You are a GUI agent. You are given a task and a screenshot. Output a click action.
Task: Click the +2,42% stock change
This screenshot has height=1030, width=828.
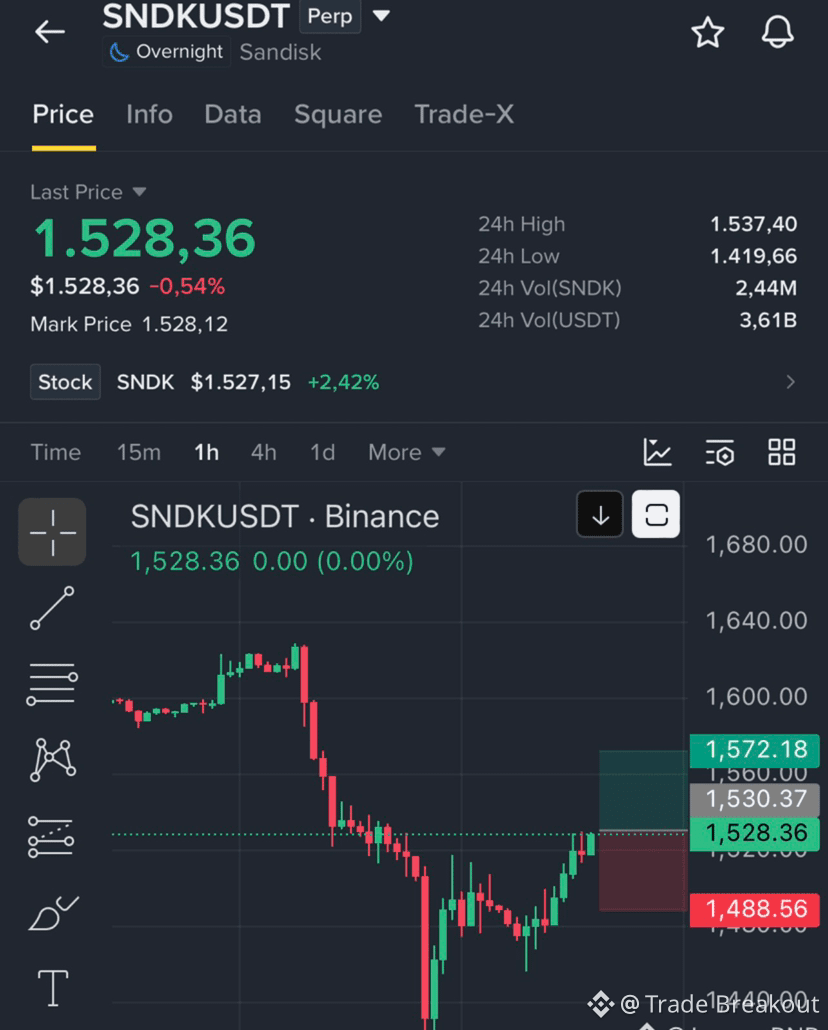[x=343, y=382]
